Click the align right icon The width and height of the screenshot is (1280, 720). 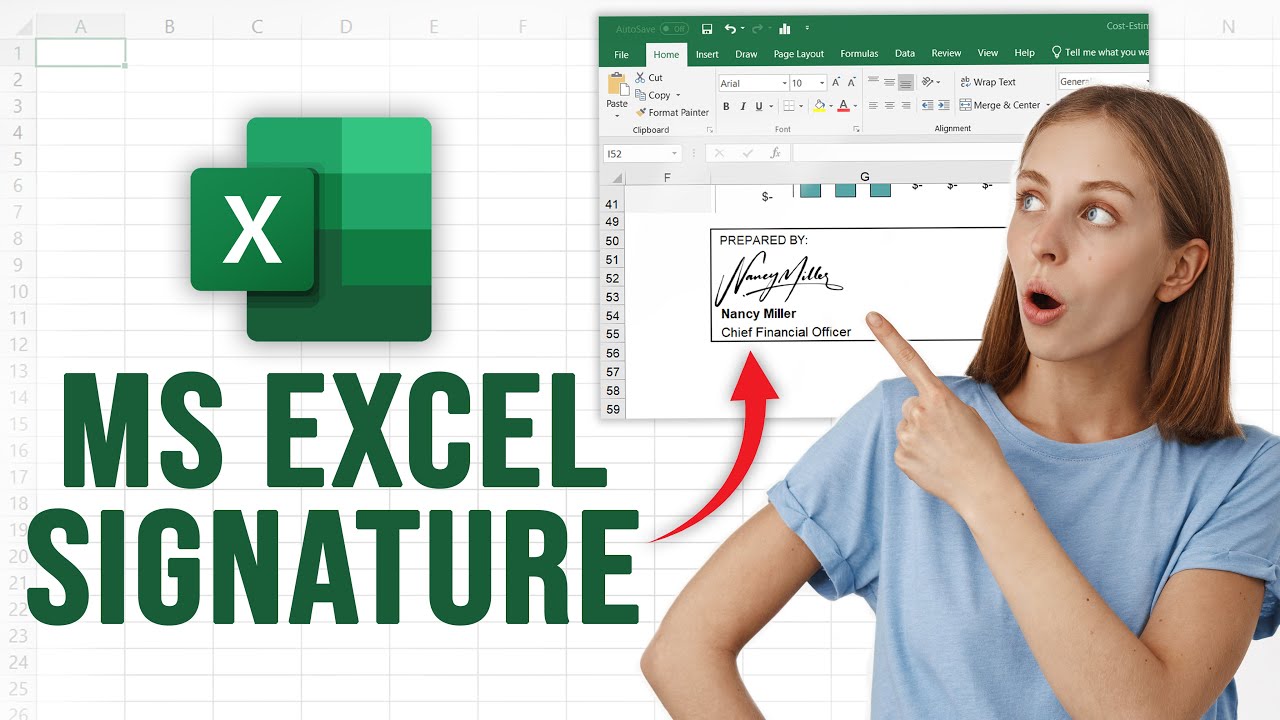point(906,105)
